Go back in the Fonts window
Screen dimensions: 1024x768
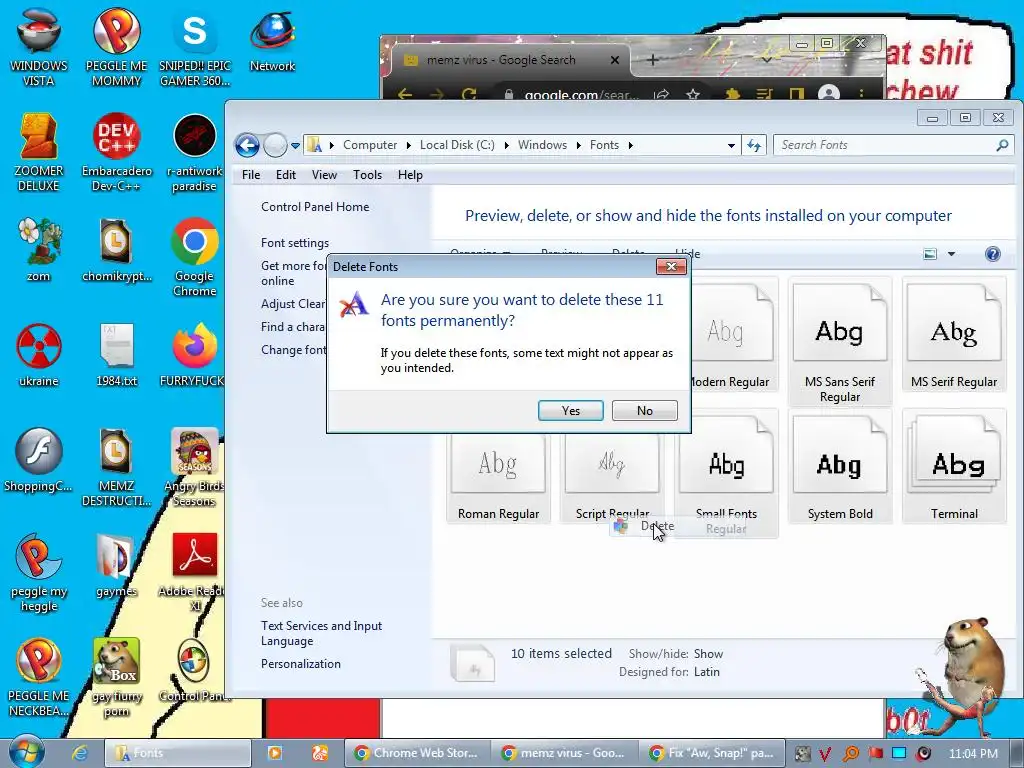click(248, 145)
